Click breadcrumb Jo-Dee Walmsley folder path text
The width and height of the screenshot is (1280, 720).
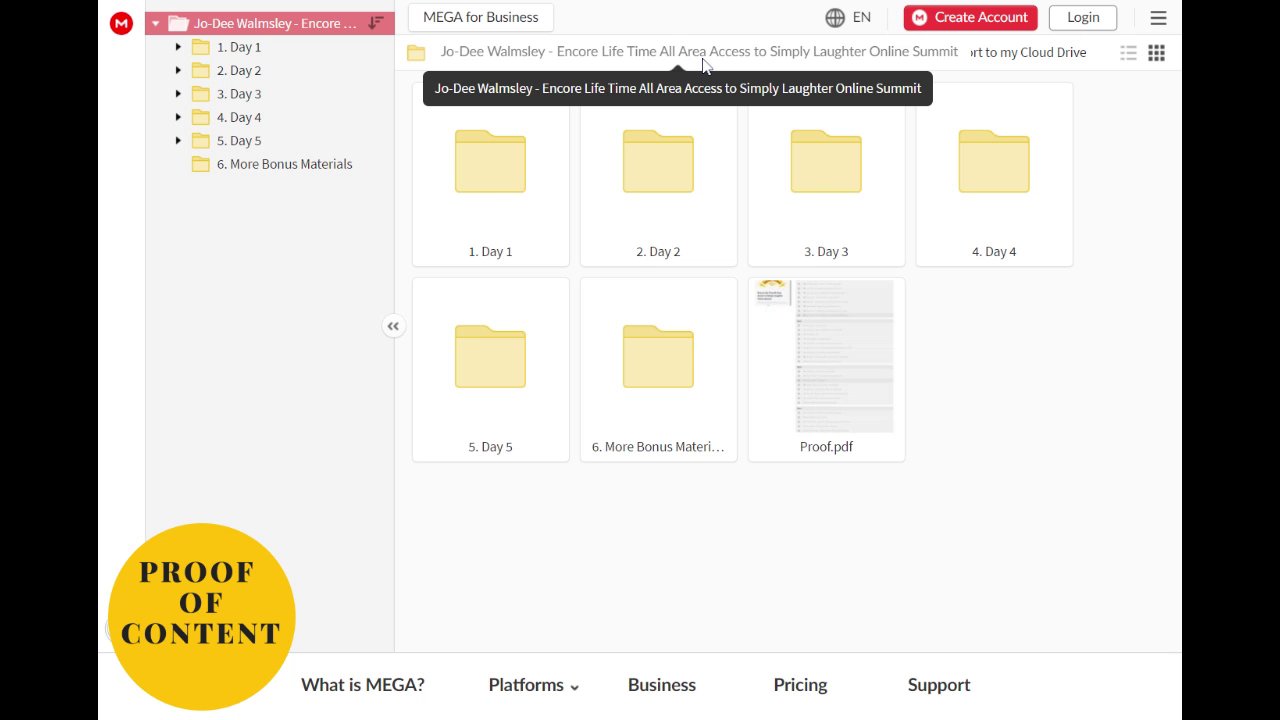tap(699, 51)
